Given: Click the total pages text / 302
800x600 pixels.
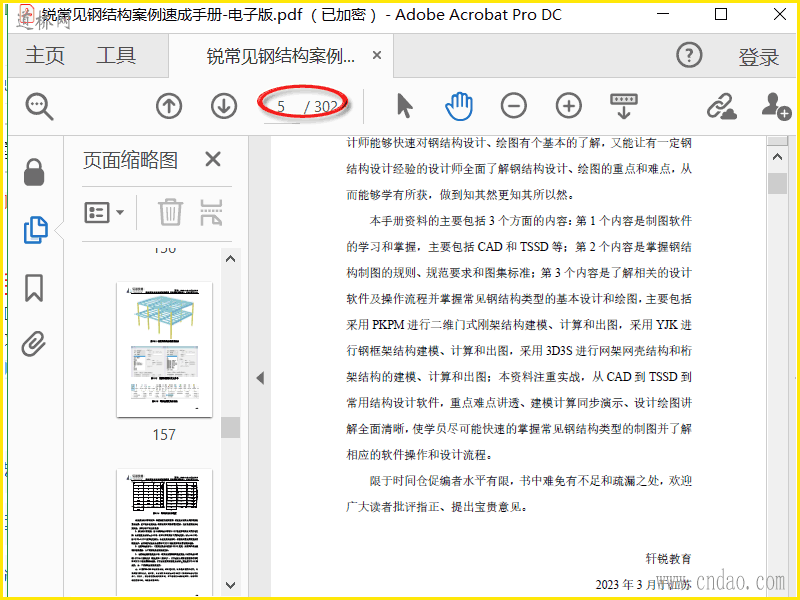Looking at the screenshot, I should [321, 107].
